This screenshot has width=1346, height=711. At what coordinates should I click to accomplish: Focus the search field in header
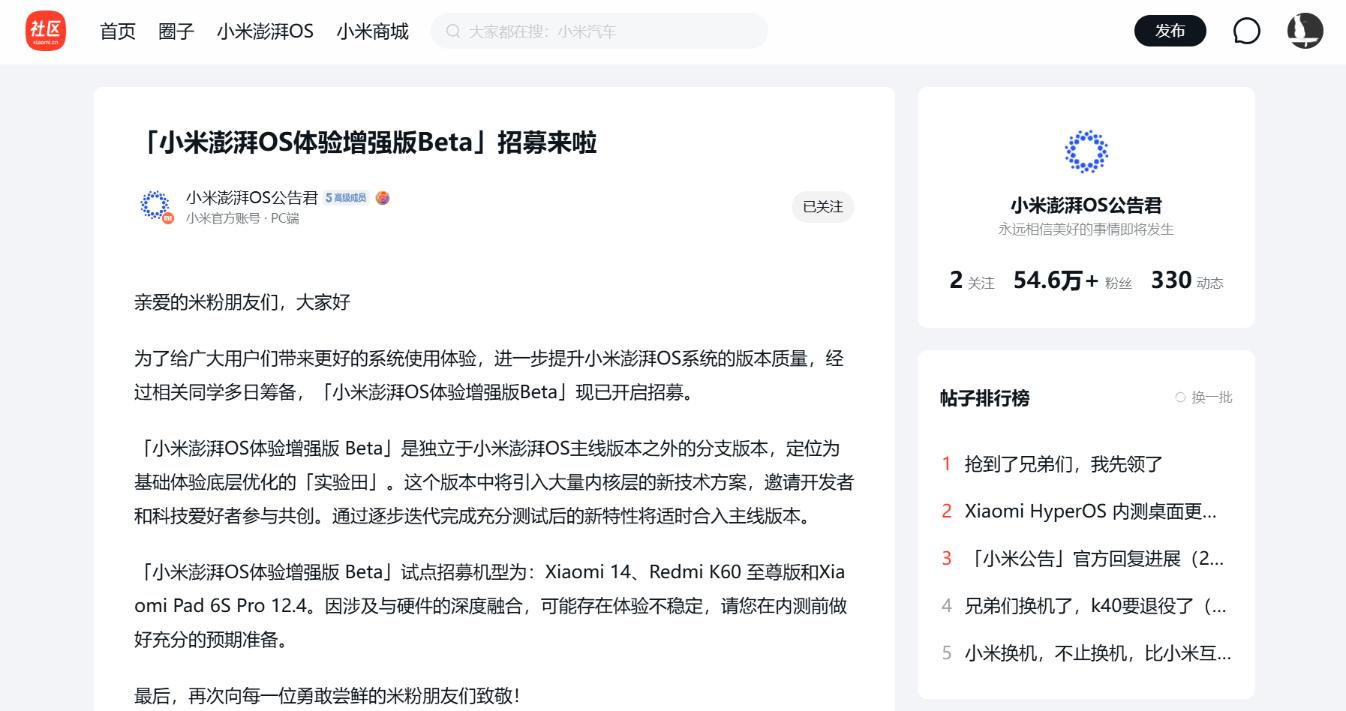(610, 31)
